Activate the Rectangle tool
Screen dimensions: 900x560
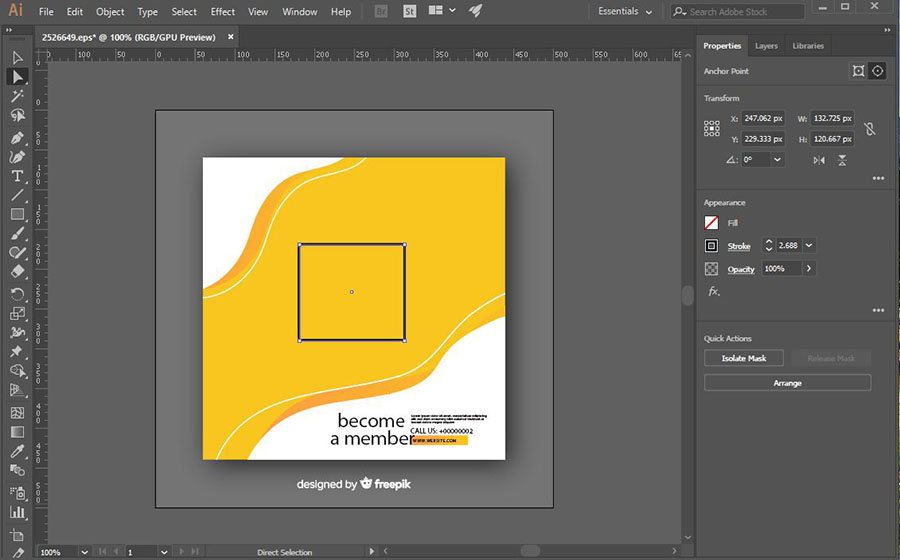pos(17,214)
